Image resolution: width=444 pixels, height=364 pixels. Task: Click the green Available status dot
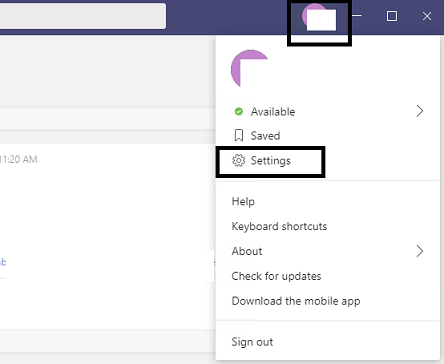239,111
